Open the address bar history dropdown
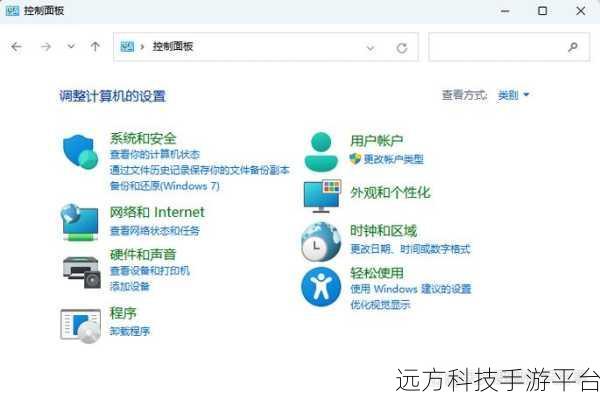600x399 pixels. [370, 48]
